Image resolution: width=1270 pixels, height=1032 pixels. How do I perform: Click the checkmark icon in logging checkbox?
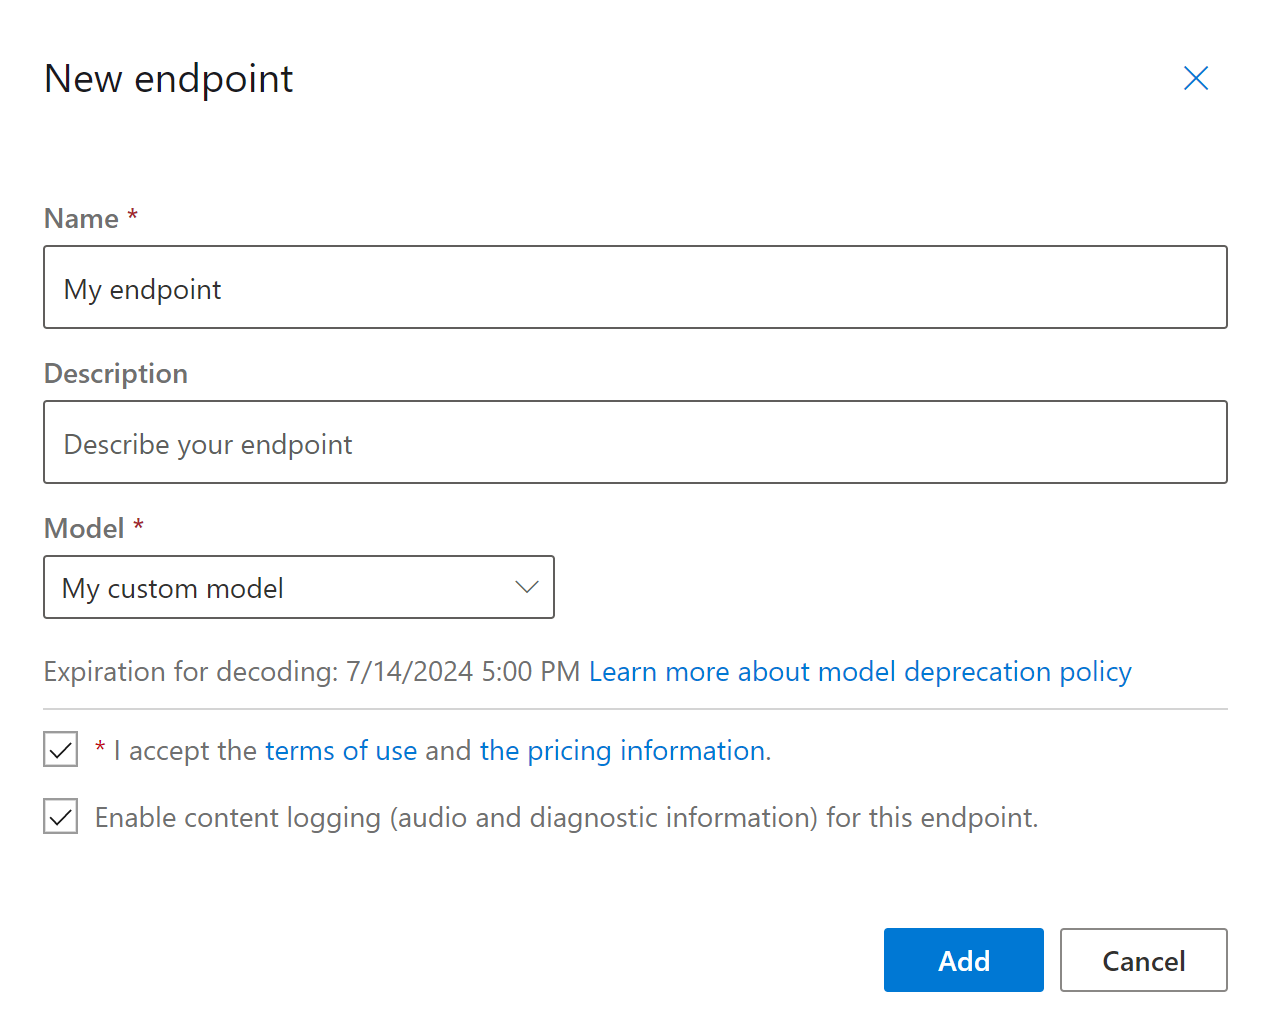(x=60, y=815)
